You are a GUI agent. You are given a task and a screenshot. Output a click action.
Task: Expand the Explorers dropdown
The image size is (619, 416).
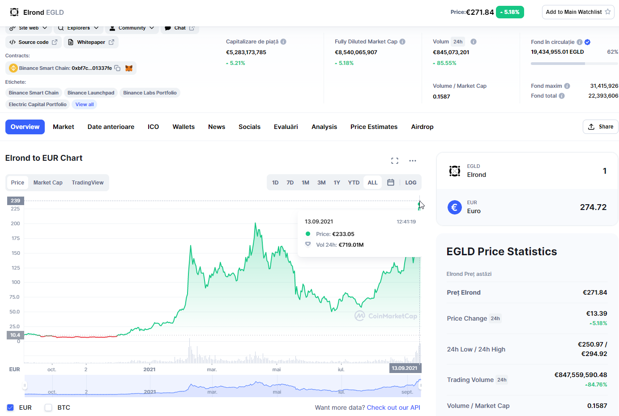[78, 28]
